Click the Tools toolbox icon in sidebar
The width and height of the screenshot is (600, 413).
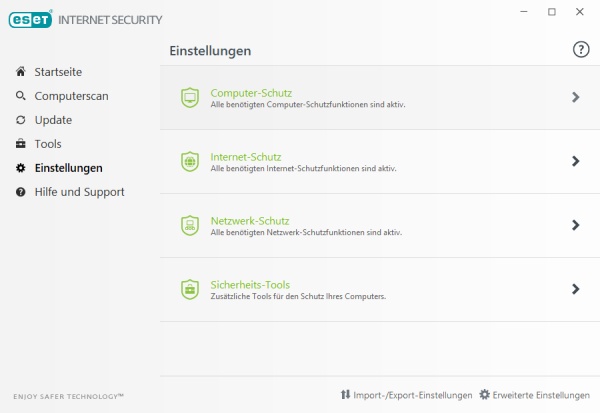pos(21,144)
